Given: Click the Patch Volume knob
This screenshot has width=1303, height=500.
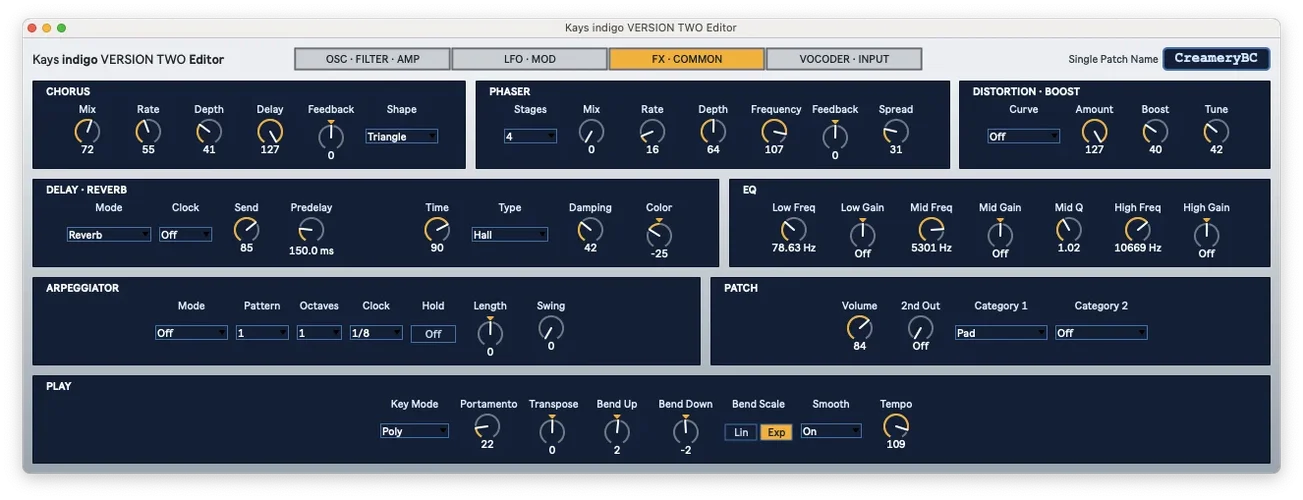Looking at the screenshot, I should 859,327.
